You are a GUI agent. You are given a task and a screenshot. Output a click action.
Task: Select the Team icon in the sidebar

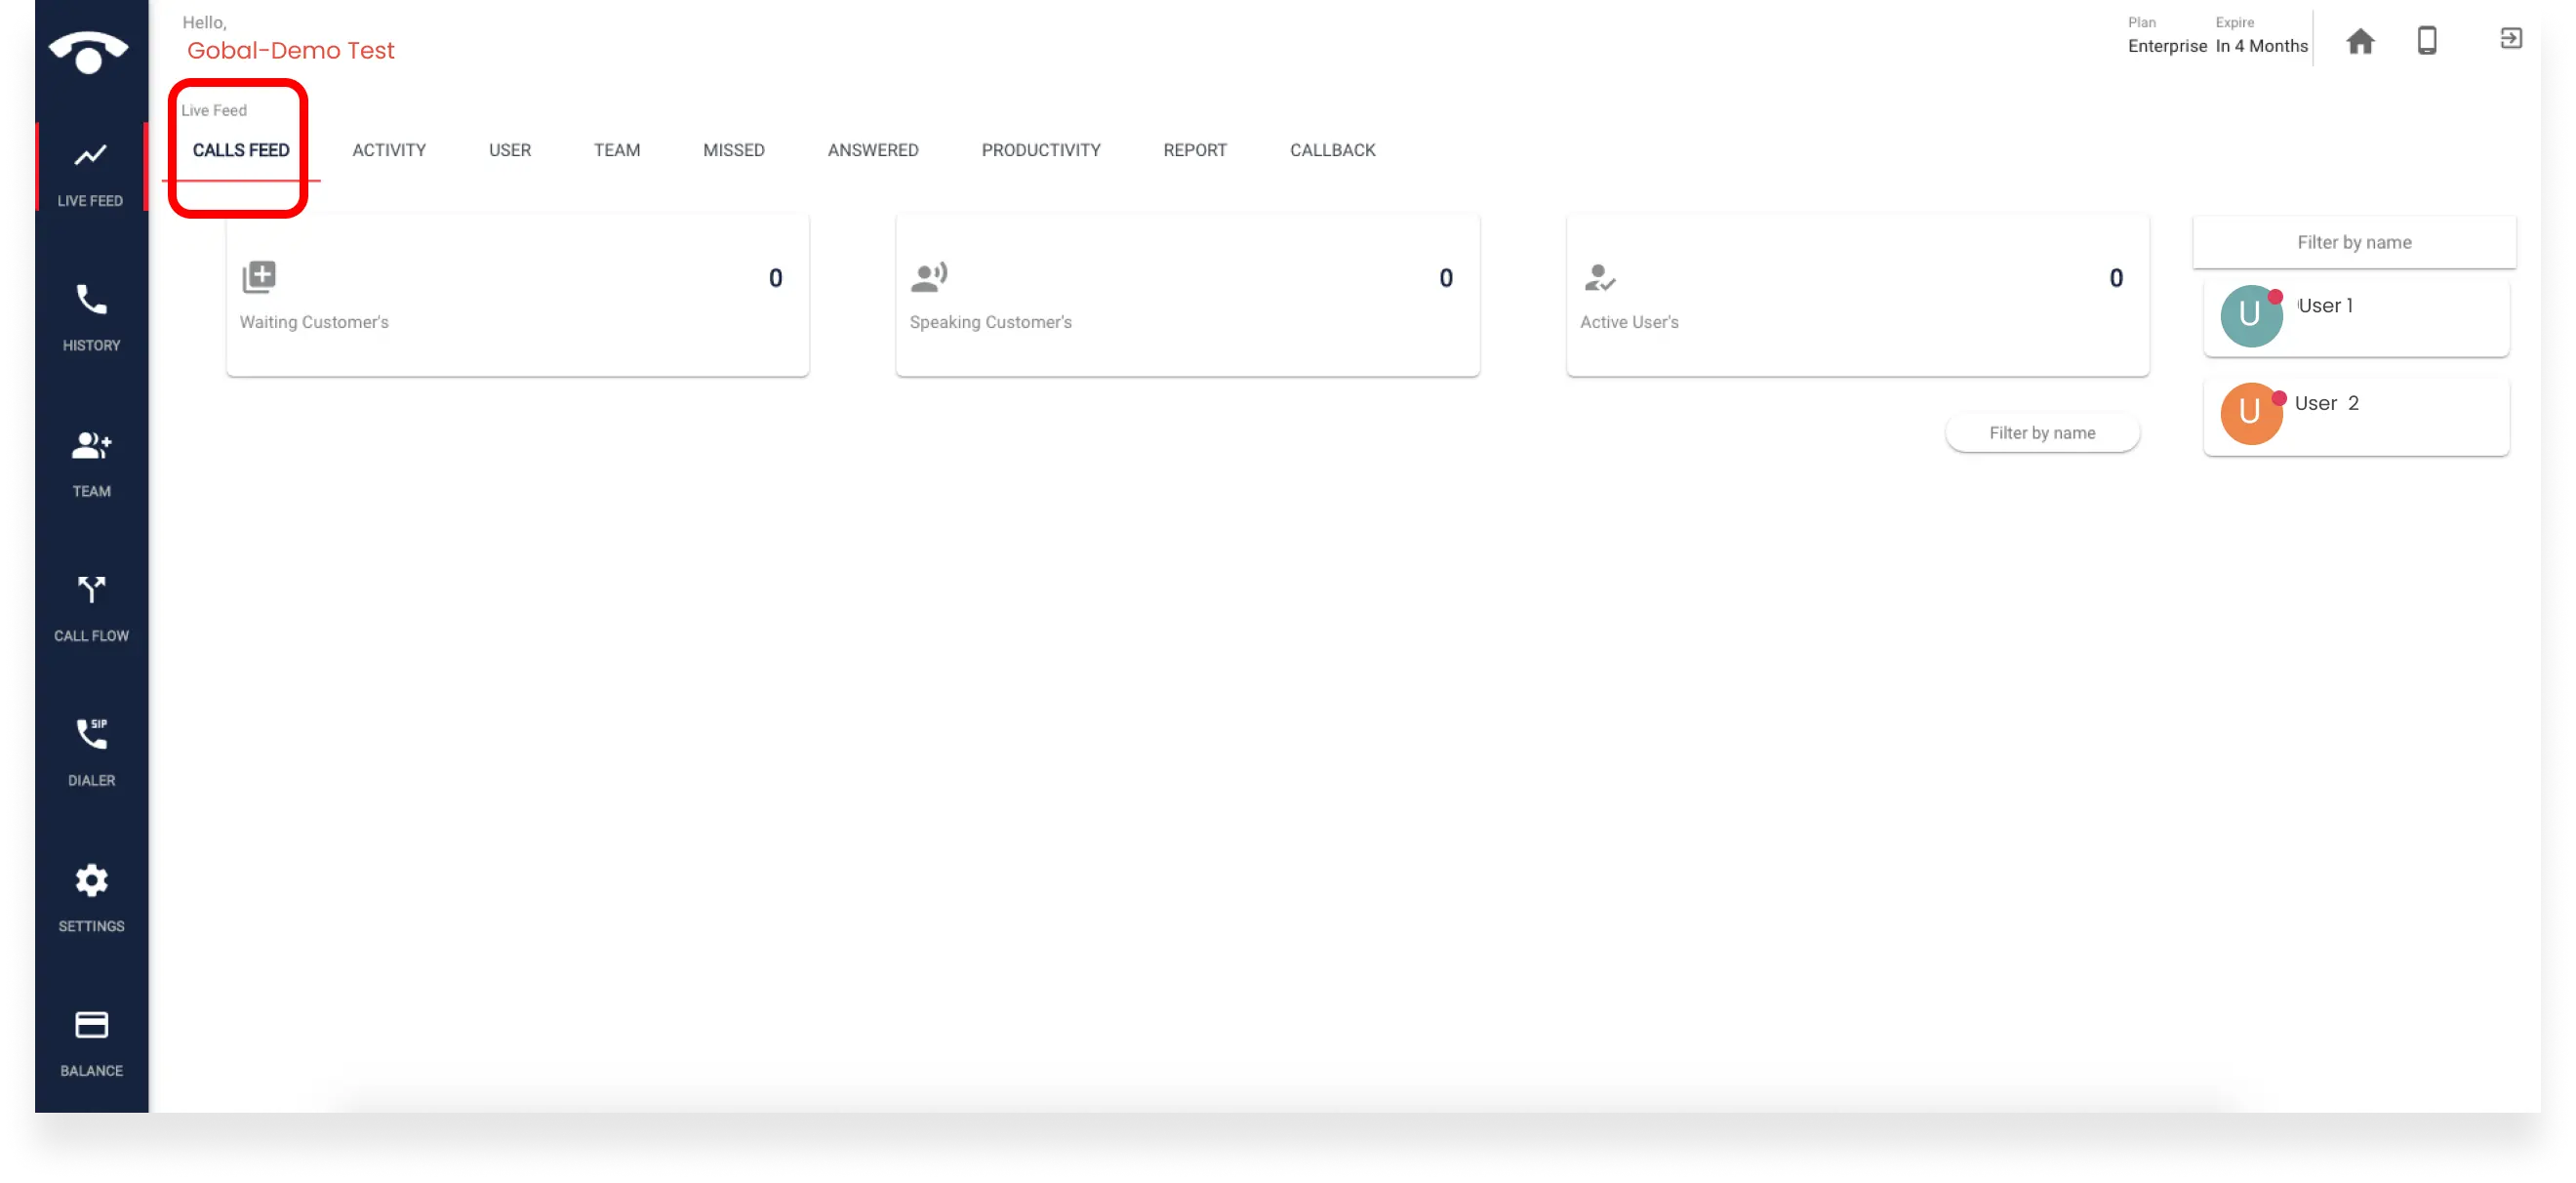click(91, 460)
